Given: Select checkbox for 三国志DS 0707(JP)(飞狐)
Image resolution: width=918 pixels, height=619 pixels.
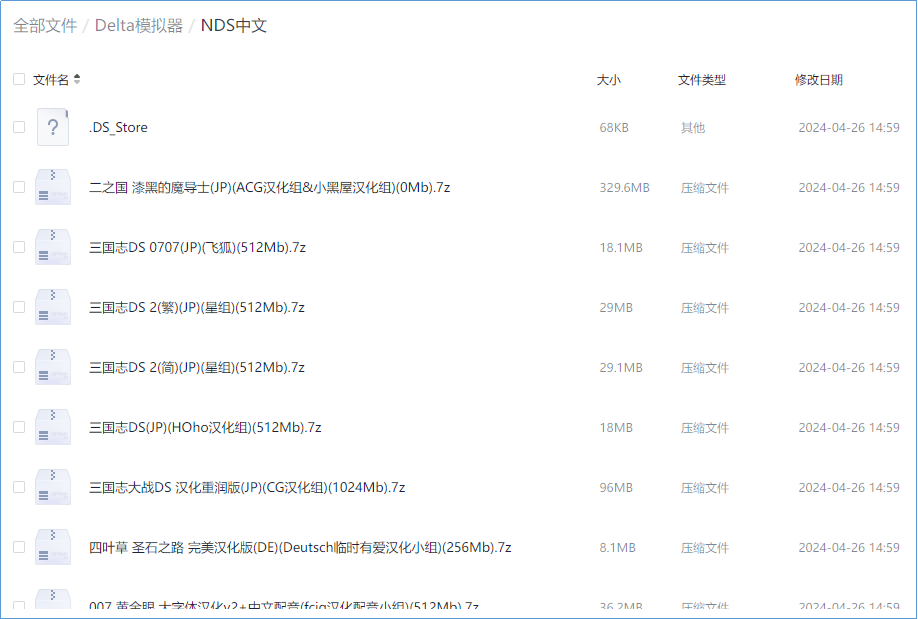Looking at the screenshot, I should [19, 247].
